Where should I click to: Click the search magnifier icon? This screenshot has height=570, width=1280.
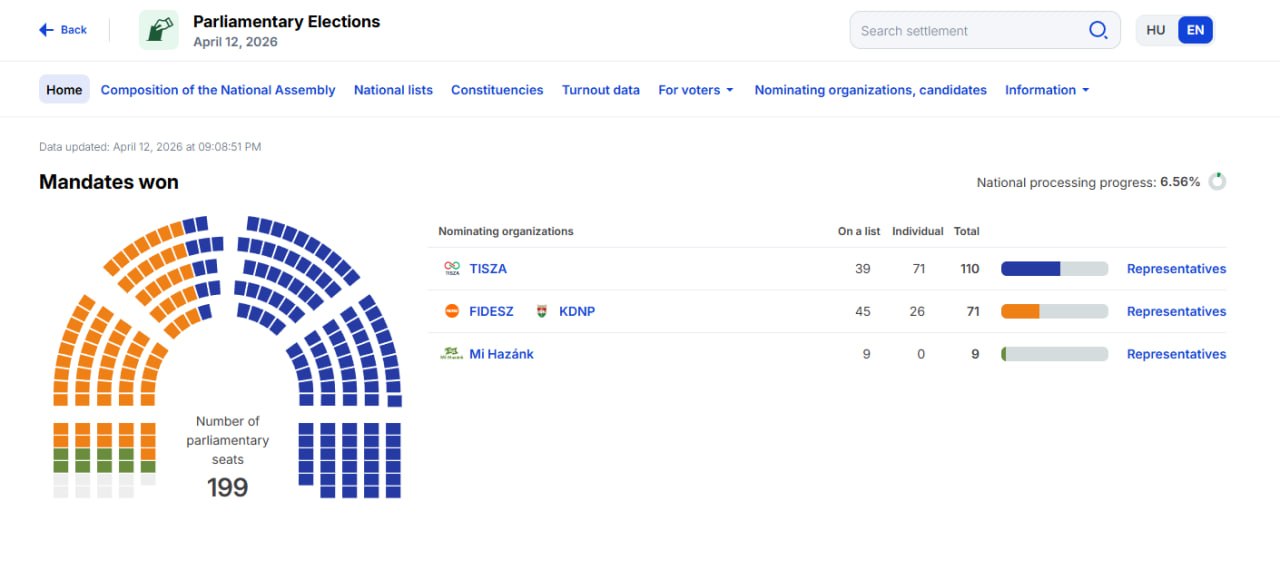click(x=1097, y=30)
